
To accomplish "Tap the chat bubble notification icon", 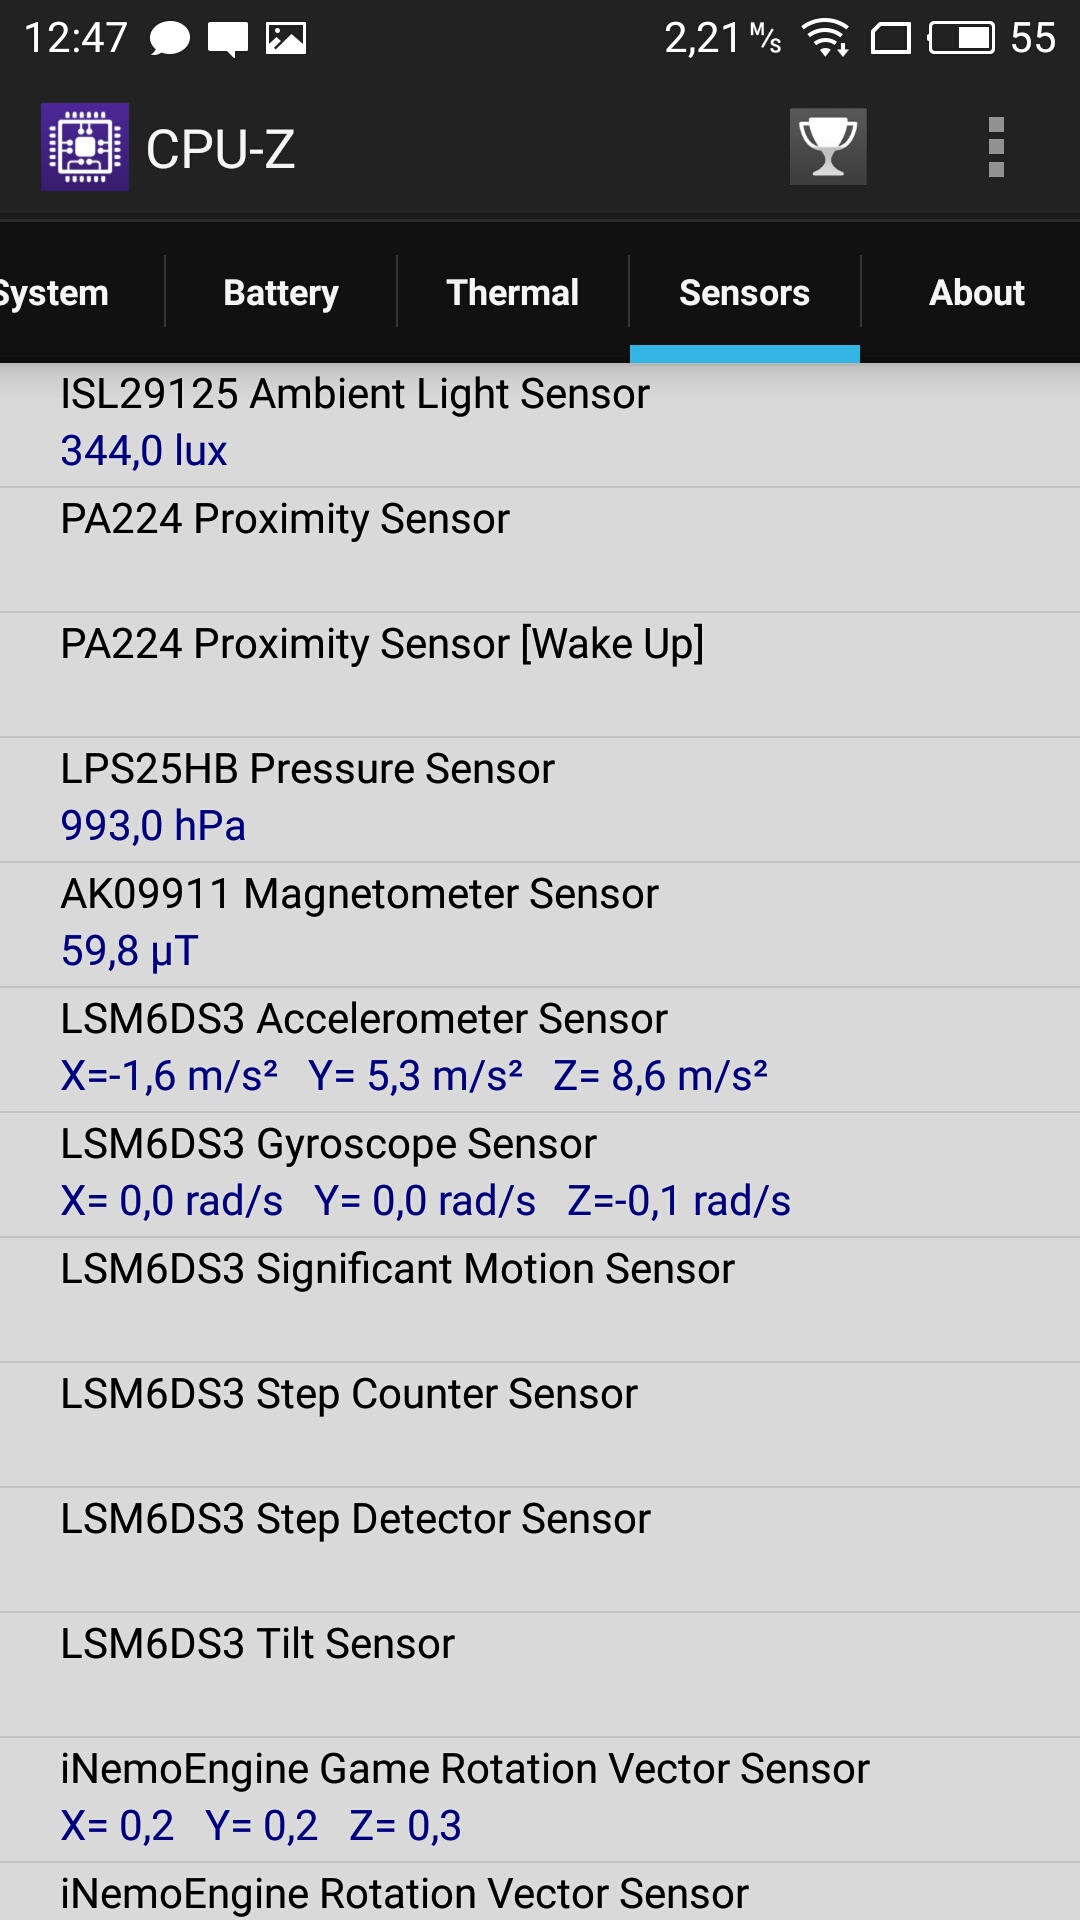I will pyautogui.click(x=169, y=39).
